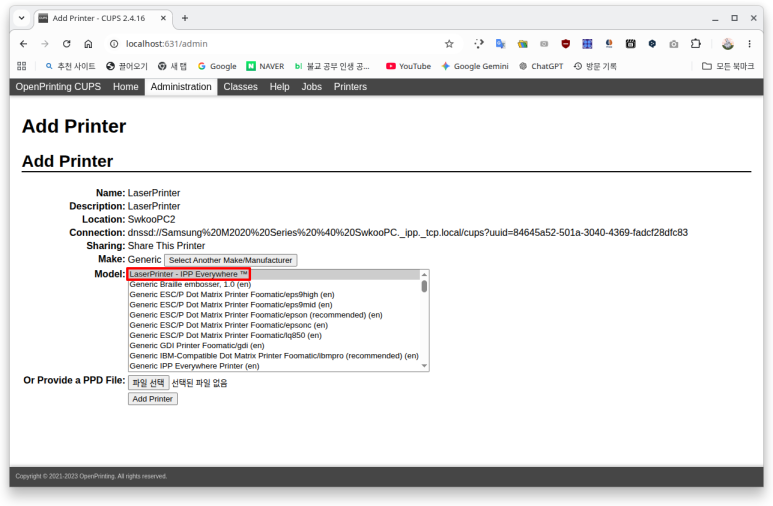Open the Google Translate extension icon
This screenshot has height=506, width=773.
coord(501,44)
